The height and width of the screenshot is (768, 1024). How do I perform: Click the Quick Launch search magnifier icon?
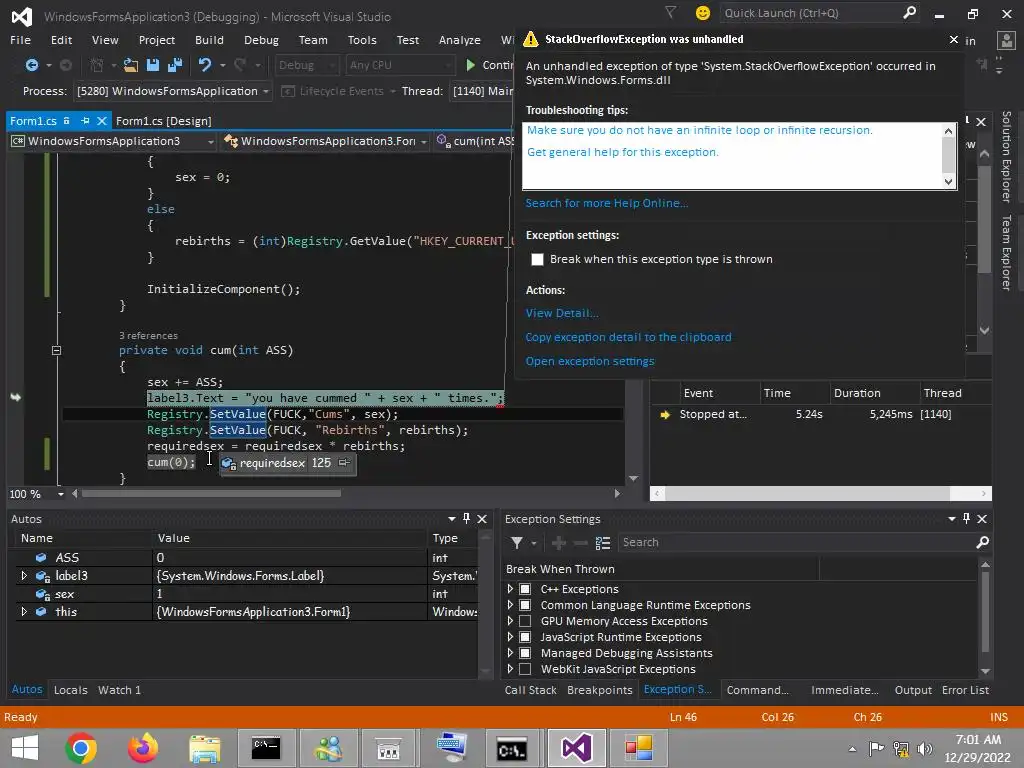[909, 12]
